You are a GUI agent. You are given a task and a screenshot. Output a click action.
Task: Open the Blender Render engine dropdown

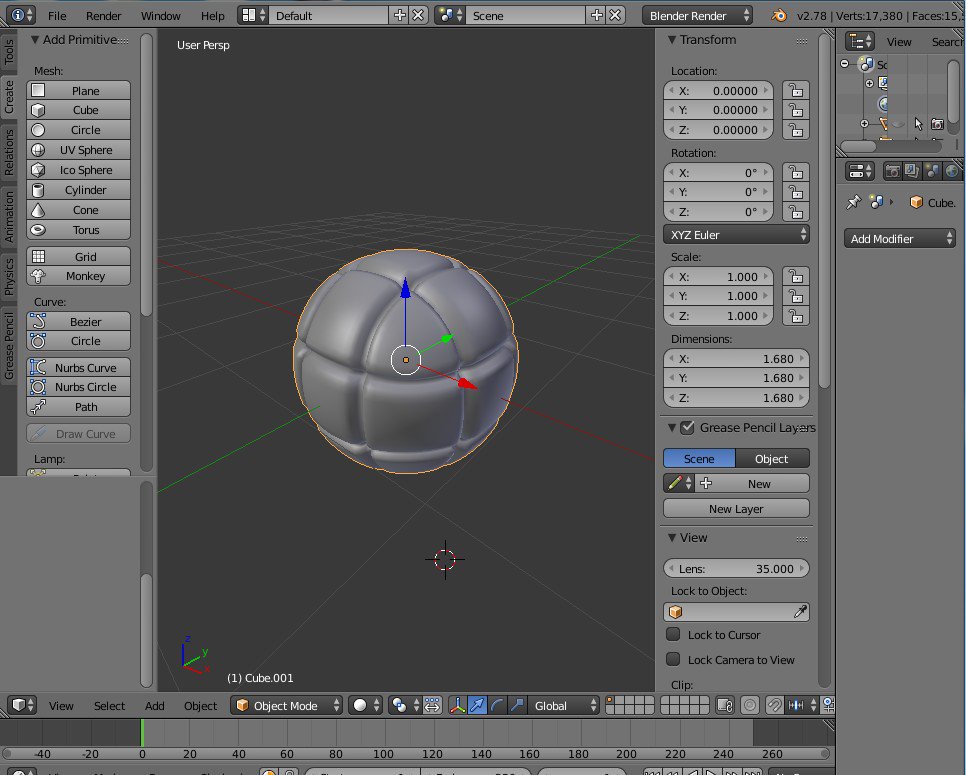tap(697, 15)
